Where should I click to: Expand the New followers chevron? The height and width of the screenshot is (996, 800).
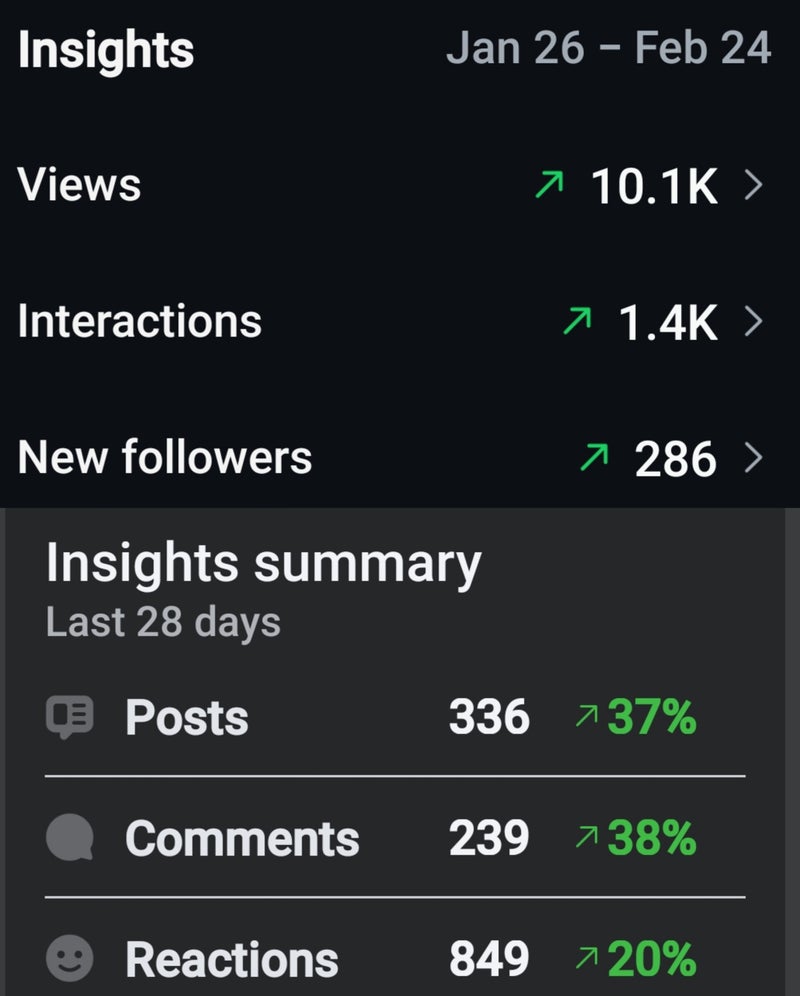[x=754, y=458]
